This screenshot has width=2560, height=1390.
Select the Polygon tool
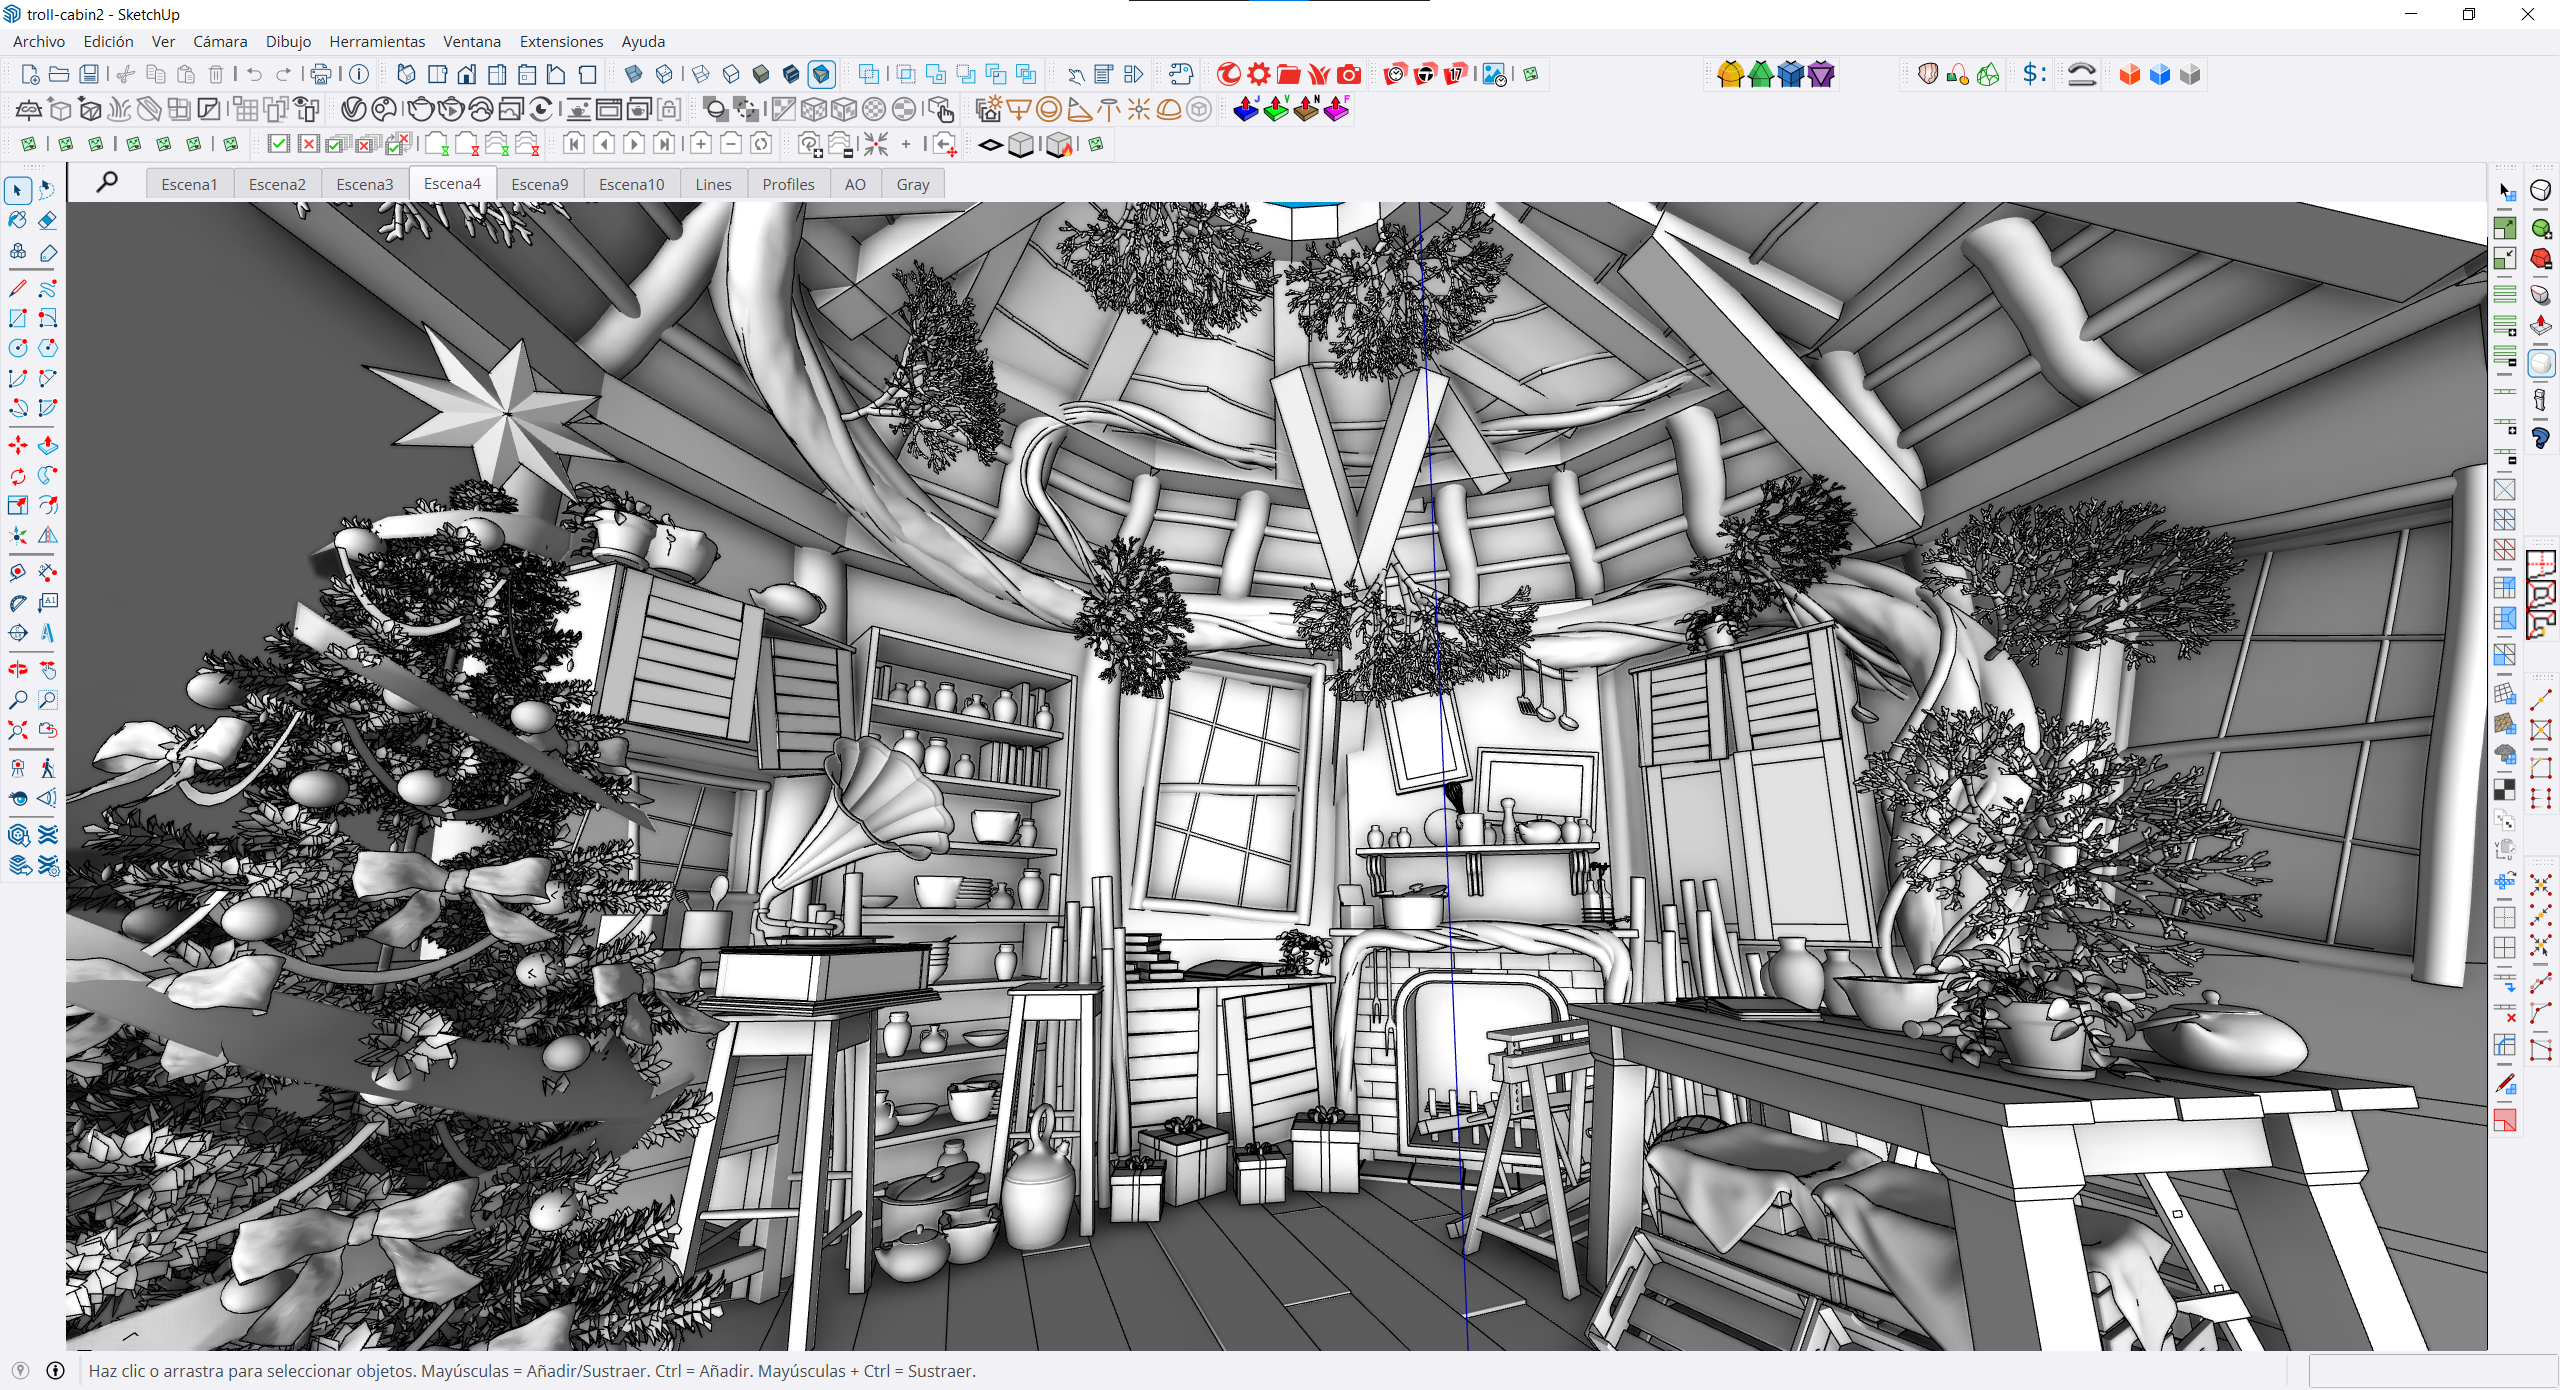click(47, 348)
